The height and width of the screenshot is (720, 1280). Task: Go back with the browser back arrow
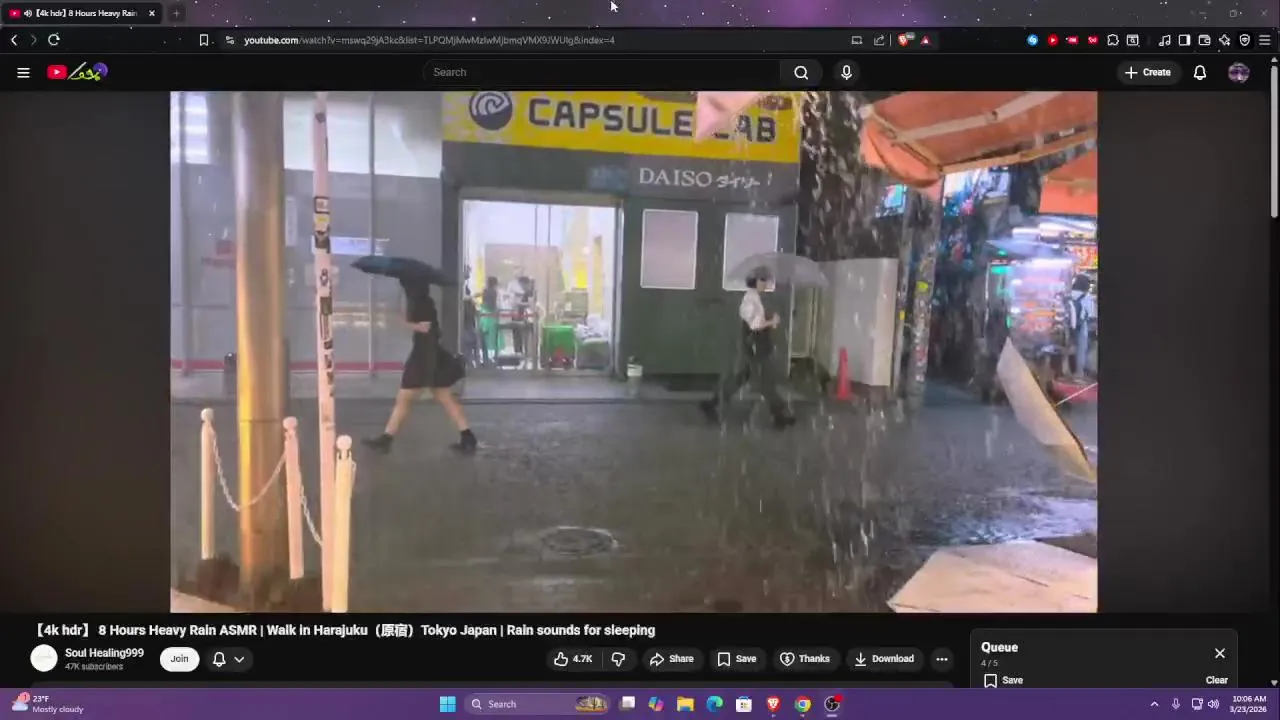point(14,40)
